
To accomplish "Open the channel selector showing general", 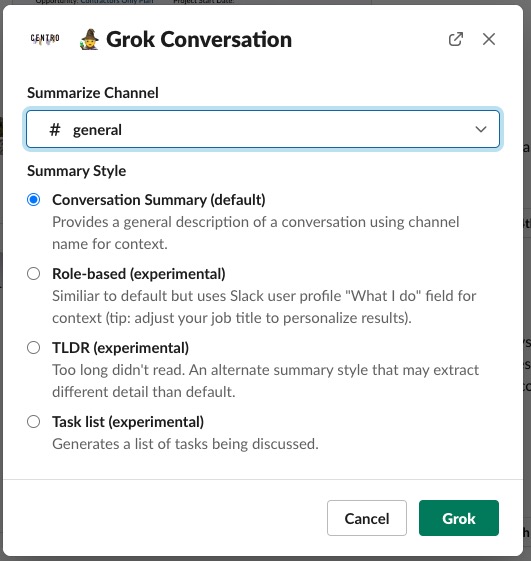I will (x=263, y=129).
